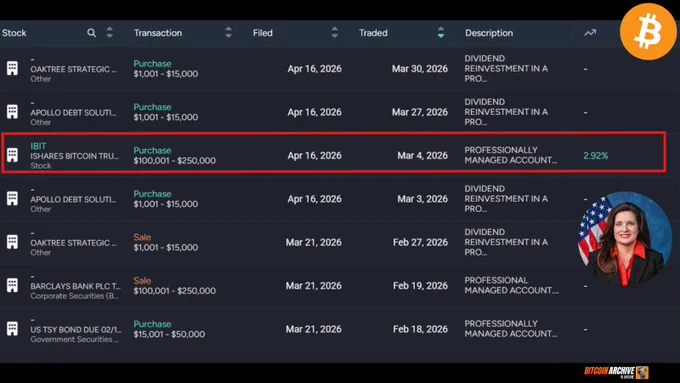Click building icon for Barclays Bank row
This screenshot has width=680, height=383.
tap(13, 285)
